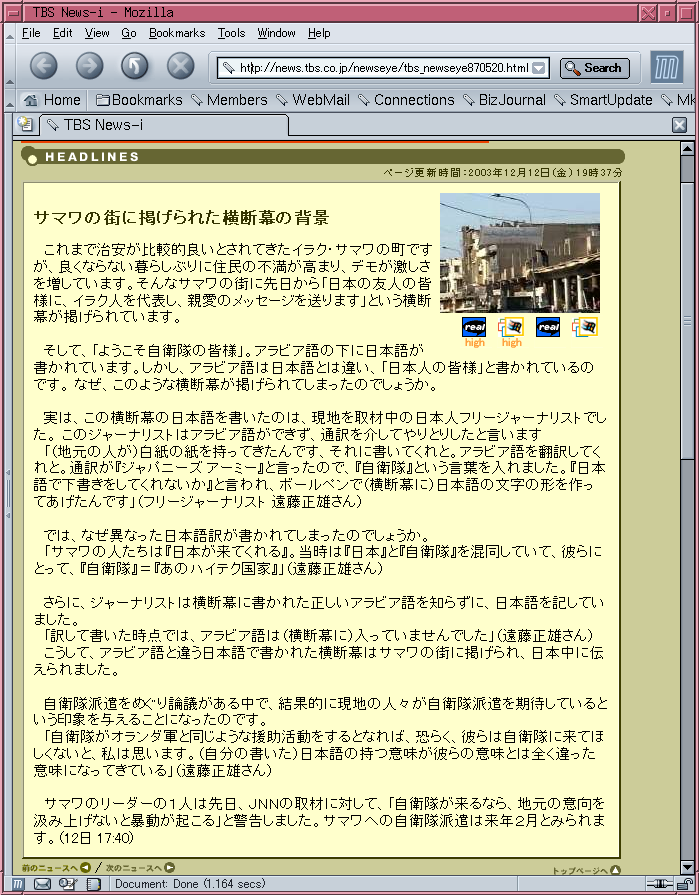Image resolution: width=699 pixels, height=895 pixels.
Task: Open the View menu
Action: (97, 33)
